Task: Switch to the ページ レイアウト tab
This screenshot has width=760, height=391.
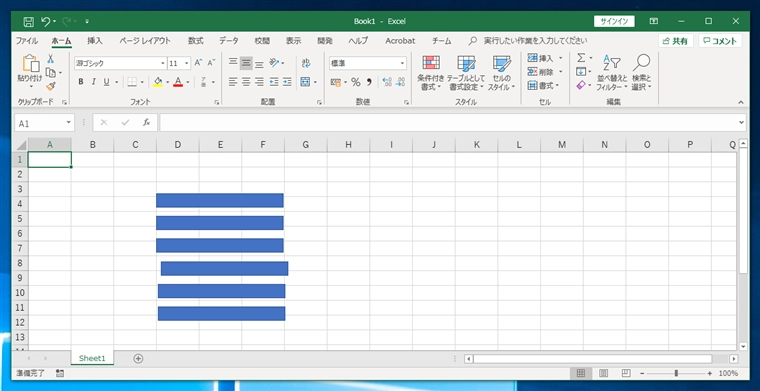Action: [x=145, y=41]
